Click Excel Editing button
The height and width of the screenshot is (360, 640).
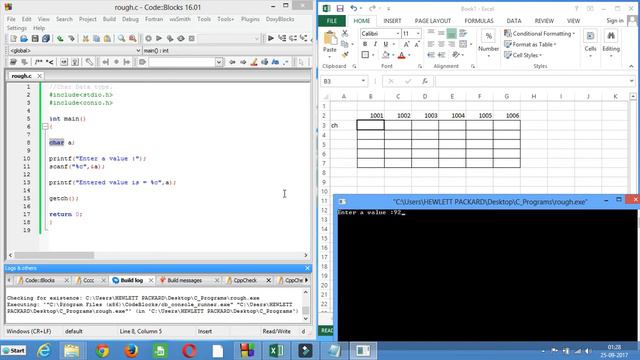click(611, 43)
